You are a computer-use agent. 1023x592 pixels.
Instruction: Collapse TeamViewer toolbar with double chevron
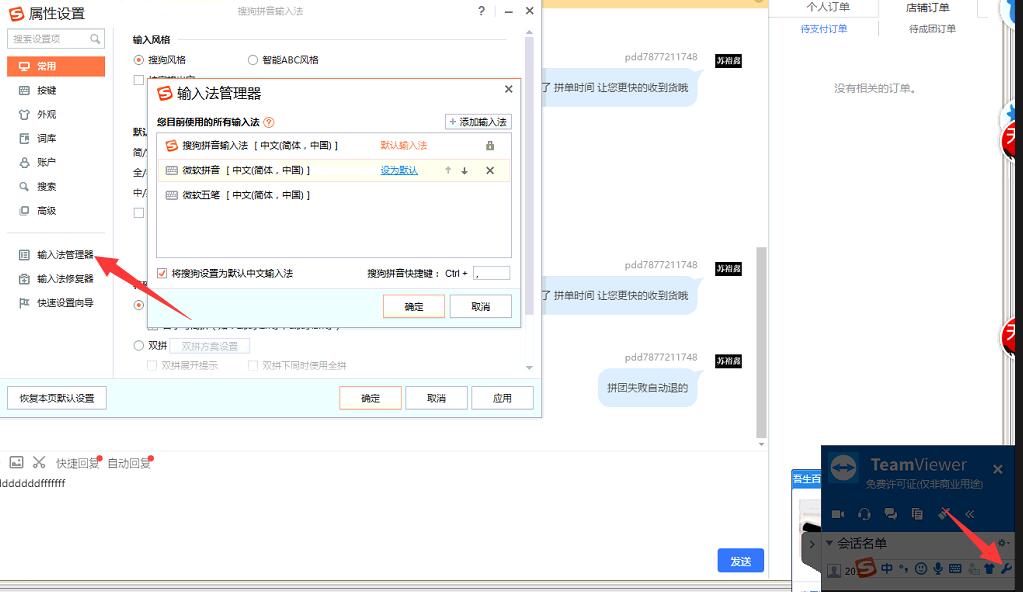[x=970, y=514]
